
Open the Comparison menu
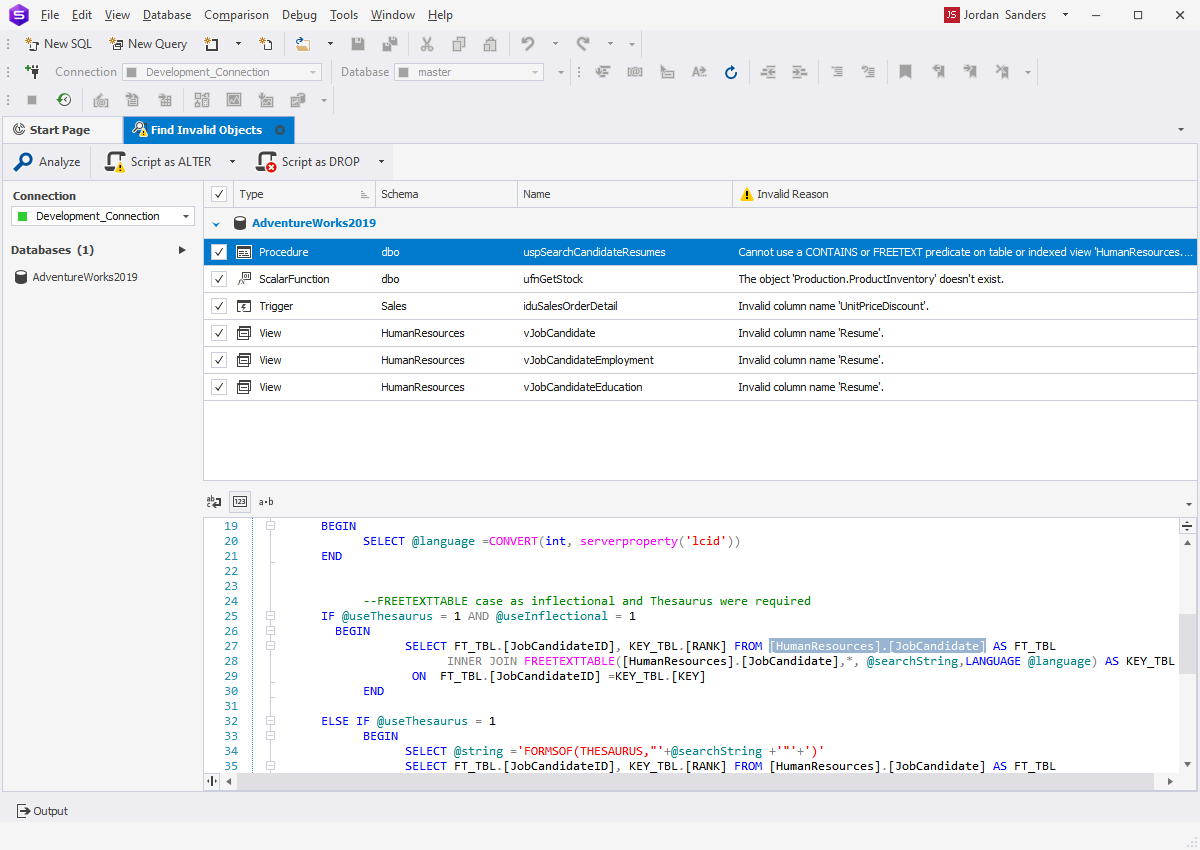point(236,15)
